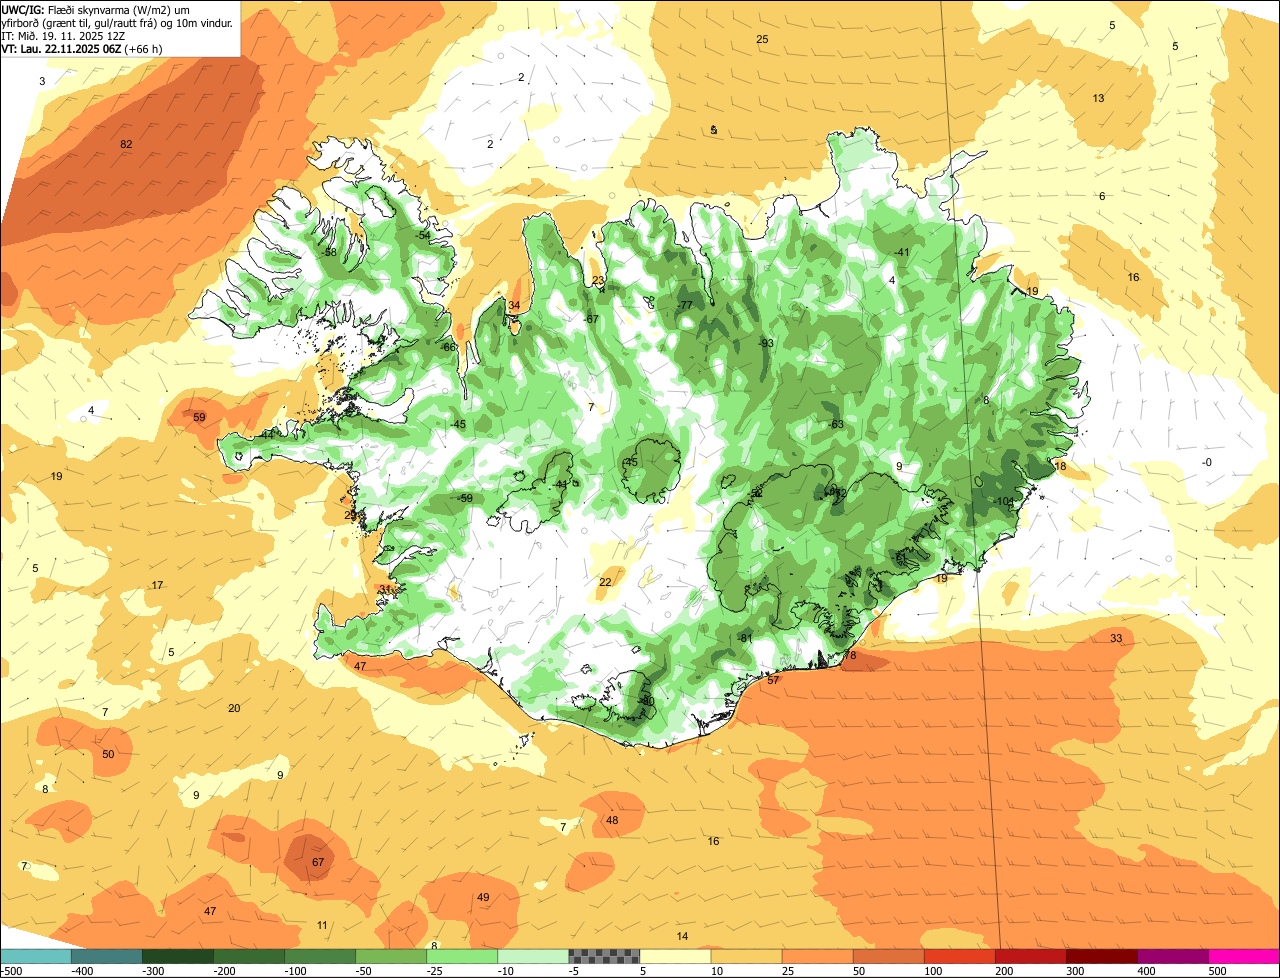Click the map value -67
The height and width of the screenshot is (978, 1280).
click(x=591, y=319)
